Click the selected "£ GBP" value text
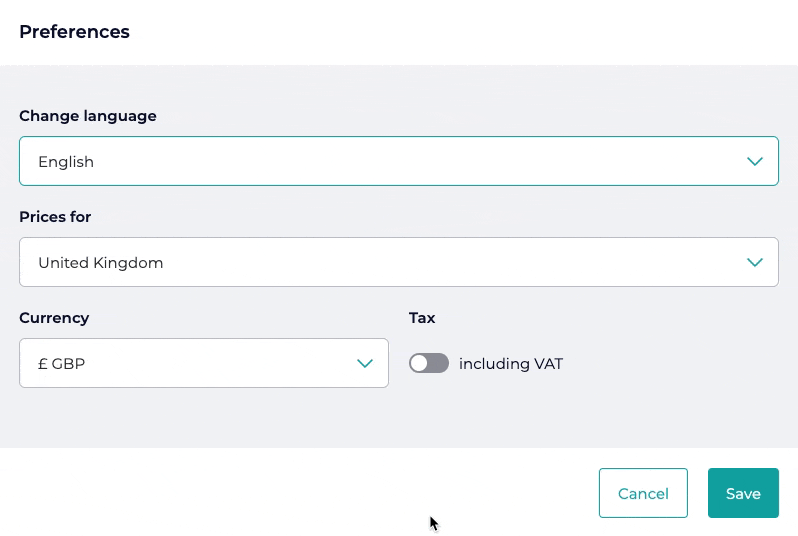The image size is (798, 536). point(62,364)
